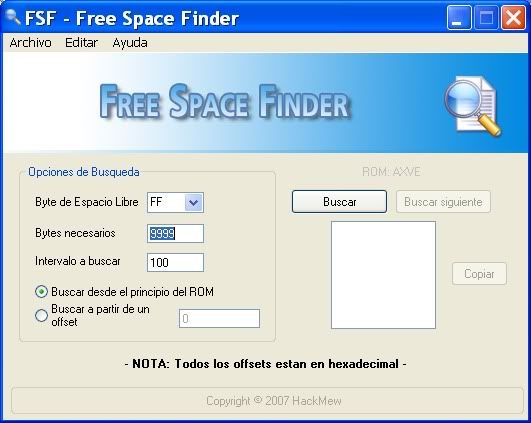The height and width of the screenshot is (423, 531).
Task: Maximize the FSF window
Action: (486, 17)
